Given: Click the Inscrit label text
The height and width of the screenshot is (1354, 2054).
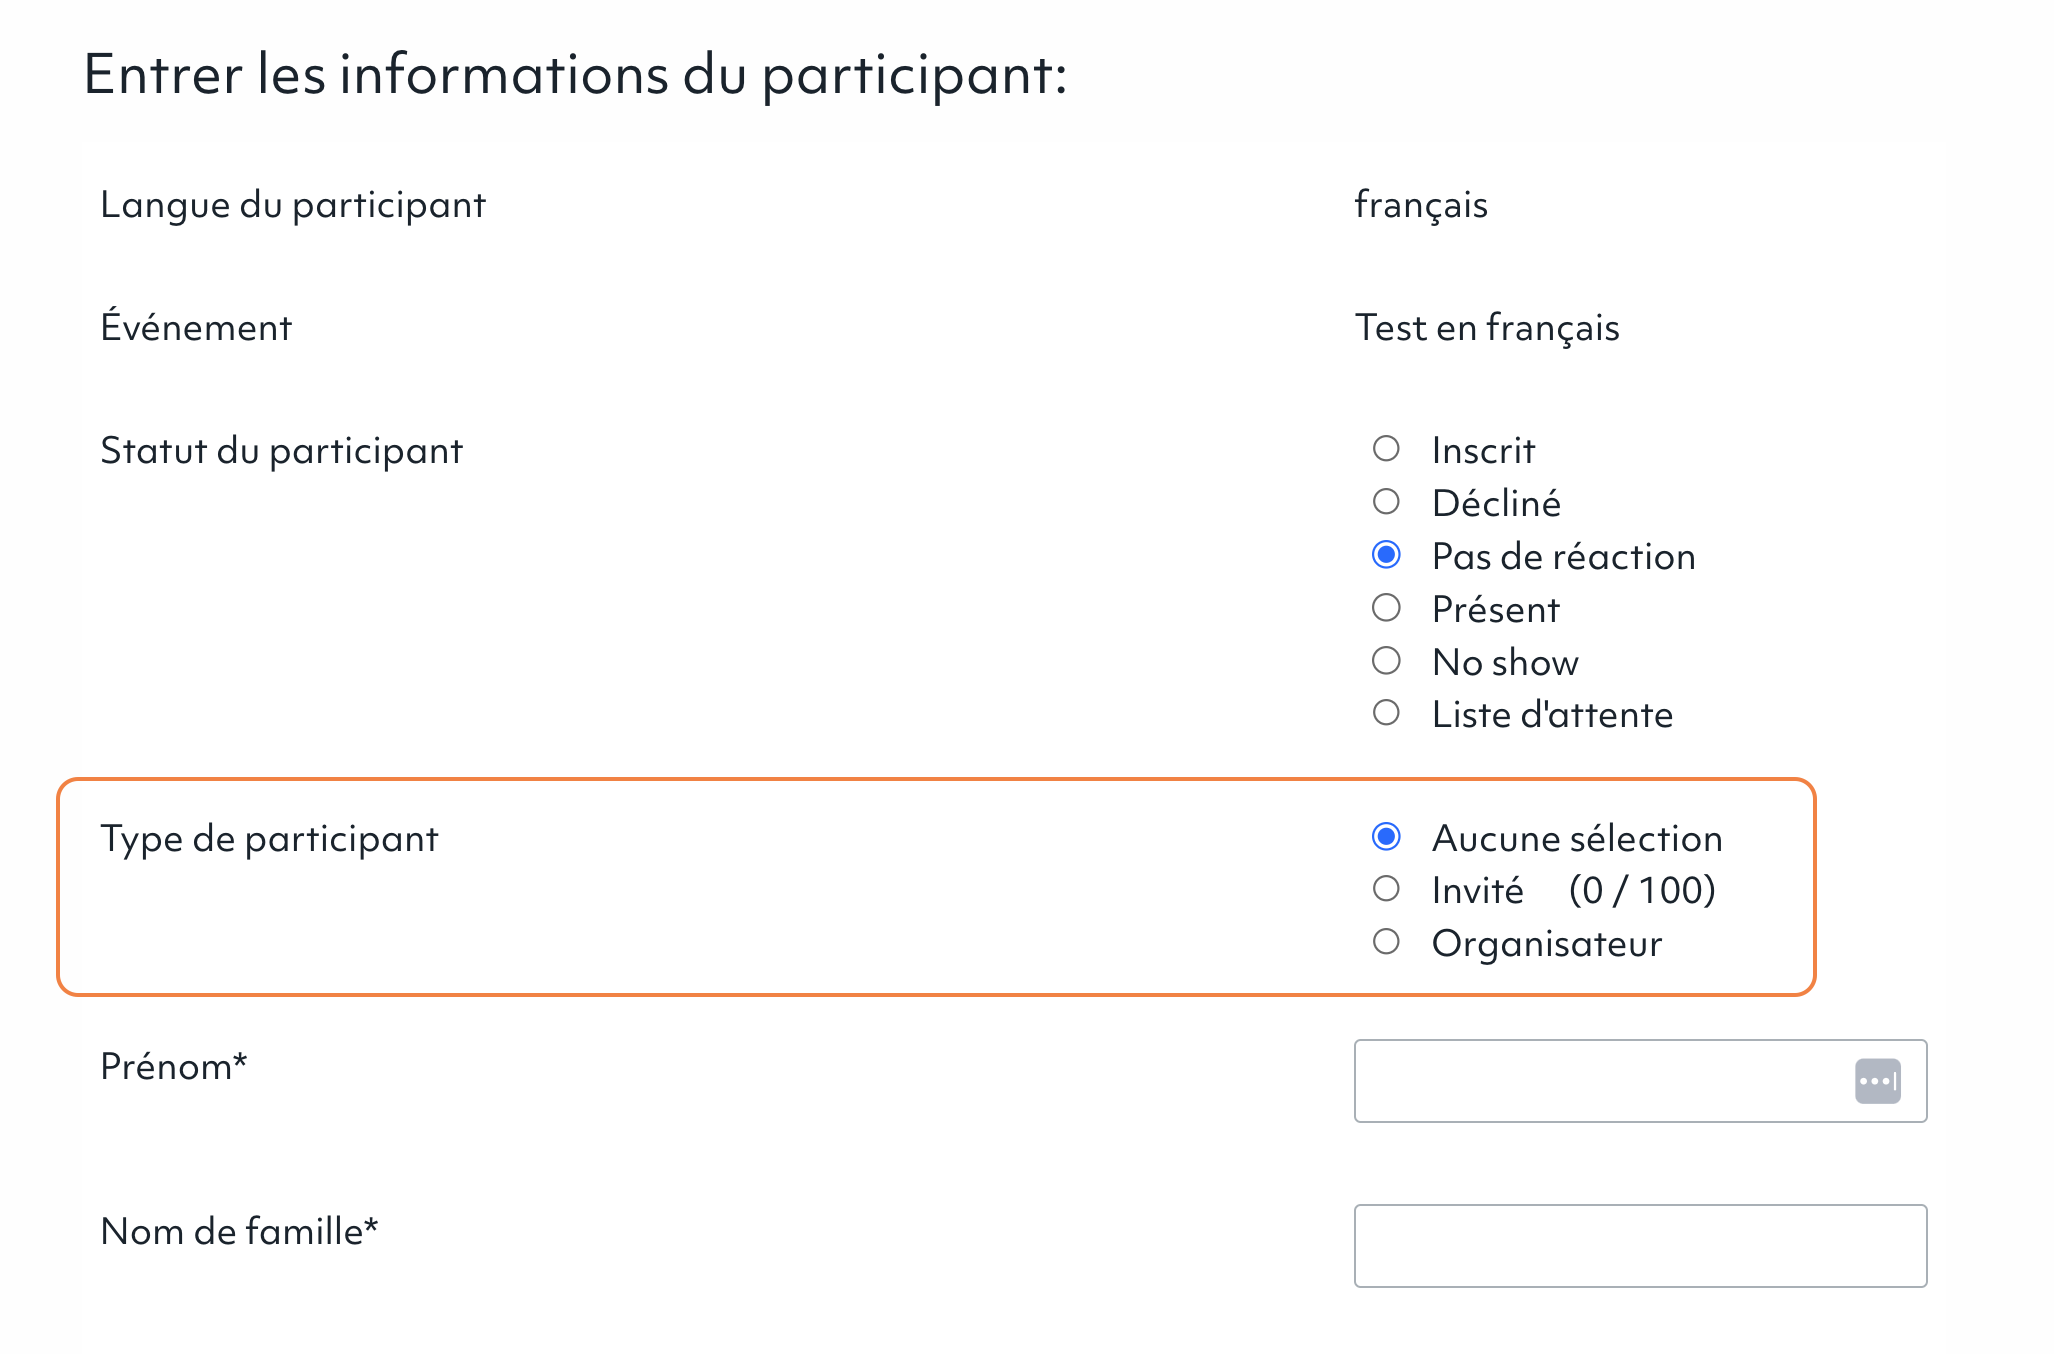Looking at the screenshot, I should coord(1483,450).
